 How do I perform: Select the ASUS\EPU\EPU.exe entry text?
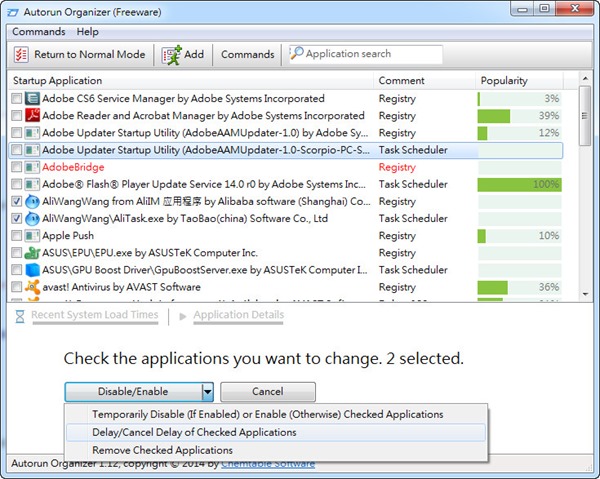pos(150,253)
